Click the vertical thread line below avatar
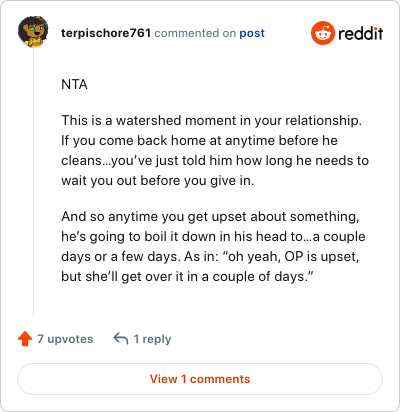Image resolution: width=400 pixels, height=412 pixels. tap(33, 182)
